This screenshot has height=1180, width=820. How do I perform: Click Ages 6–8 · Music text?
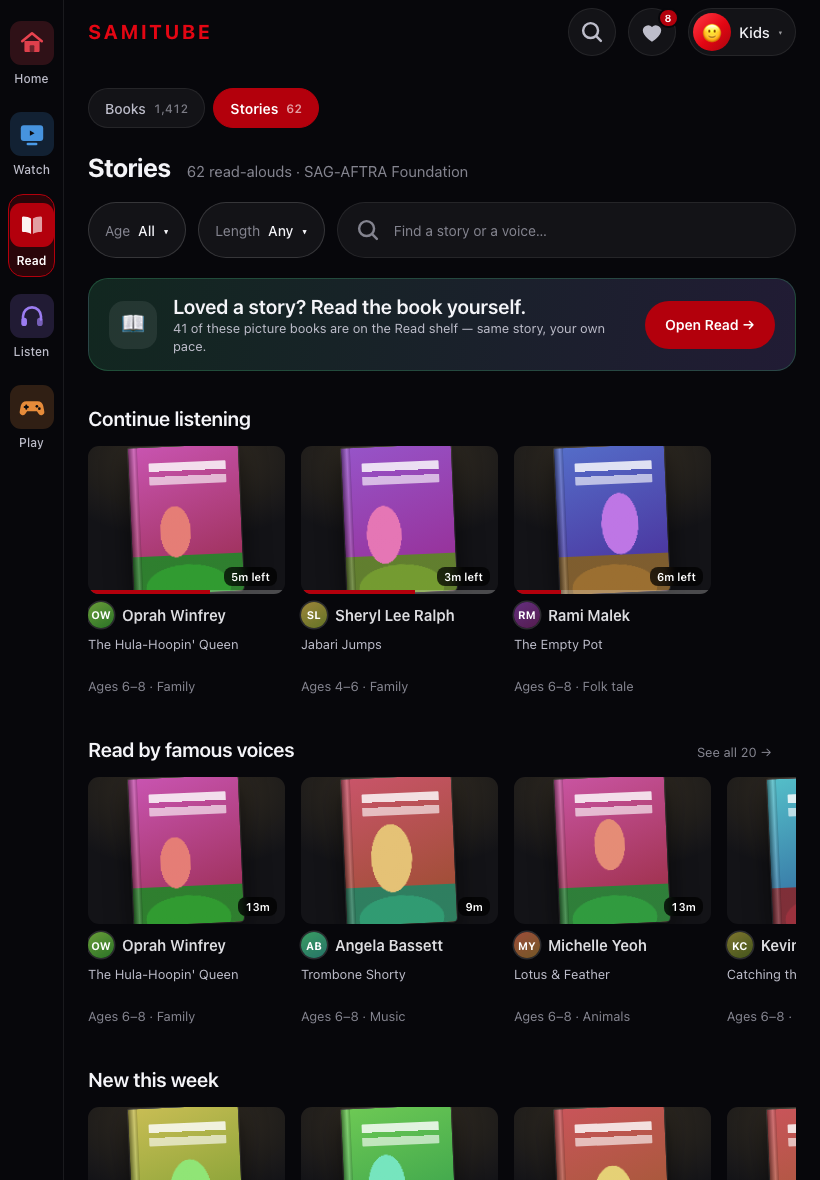click(x=353, y=1017)
